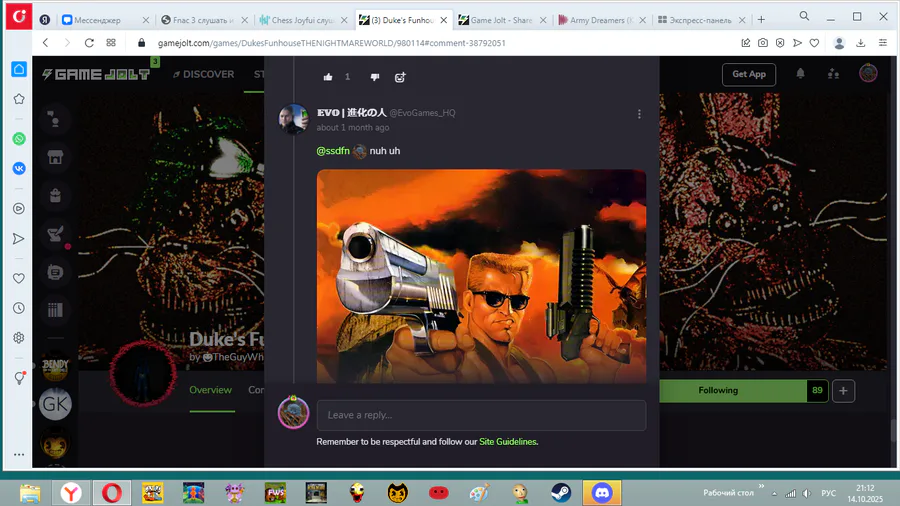Open the GK community in sidebar
The width and height of the screenshot is (900, 506).
coord(55,404)
